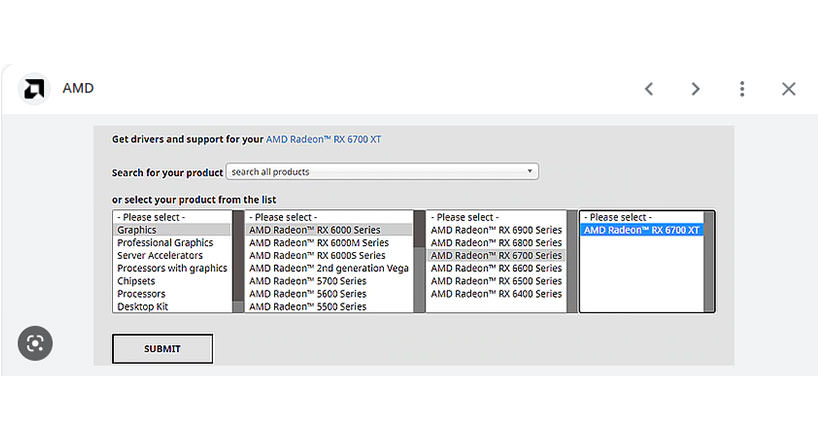Screen dimensions: 818x440
Task: Select AMD Radeon RX 6700 Series
Action: pos(496,255)
